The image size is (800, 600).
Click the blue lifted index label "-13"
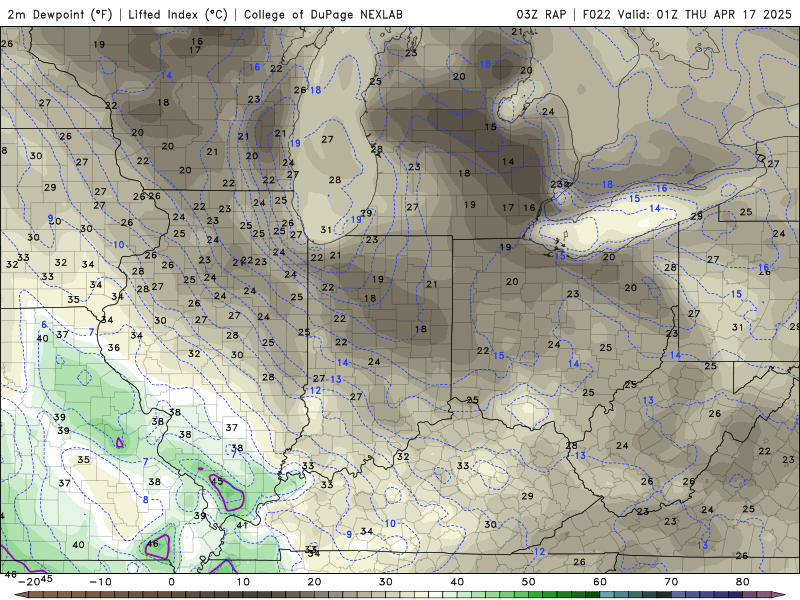[x=578, y=455]
